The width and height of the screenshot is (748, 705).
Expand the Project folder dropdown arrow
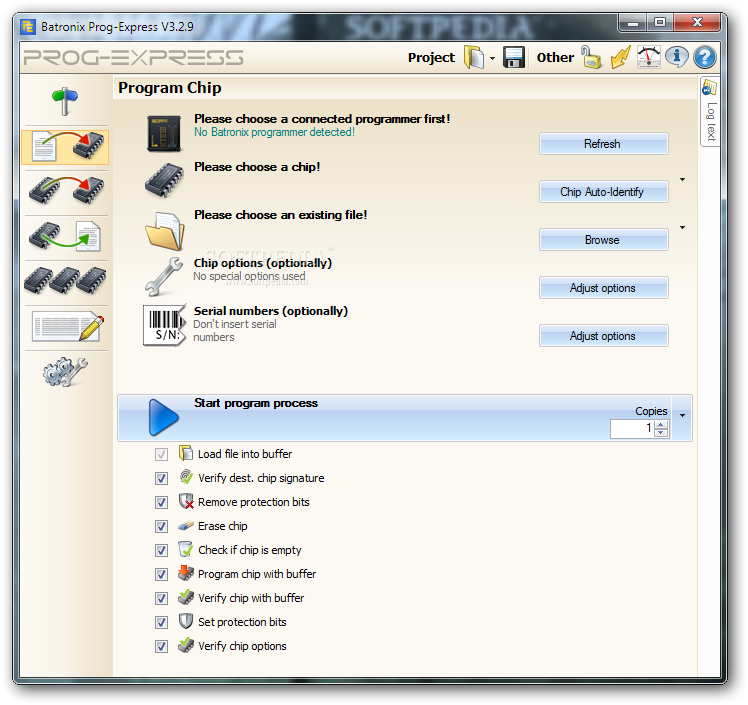point(492,58)
